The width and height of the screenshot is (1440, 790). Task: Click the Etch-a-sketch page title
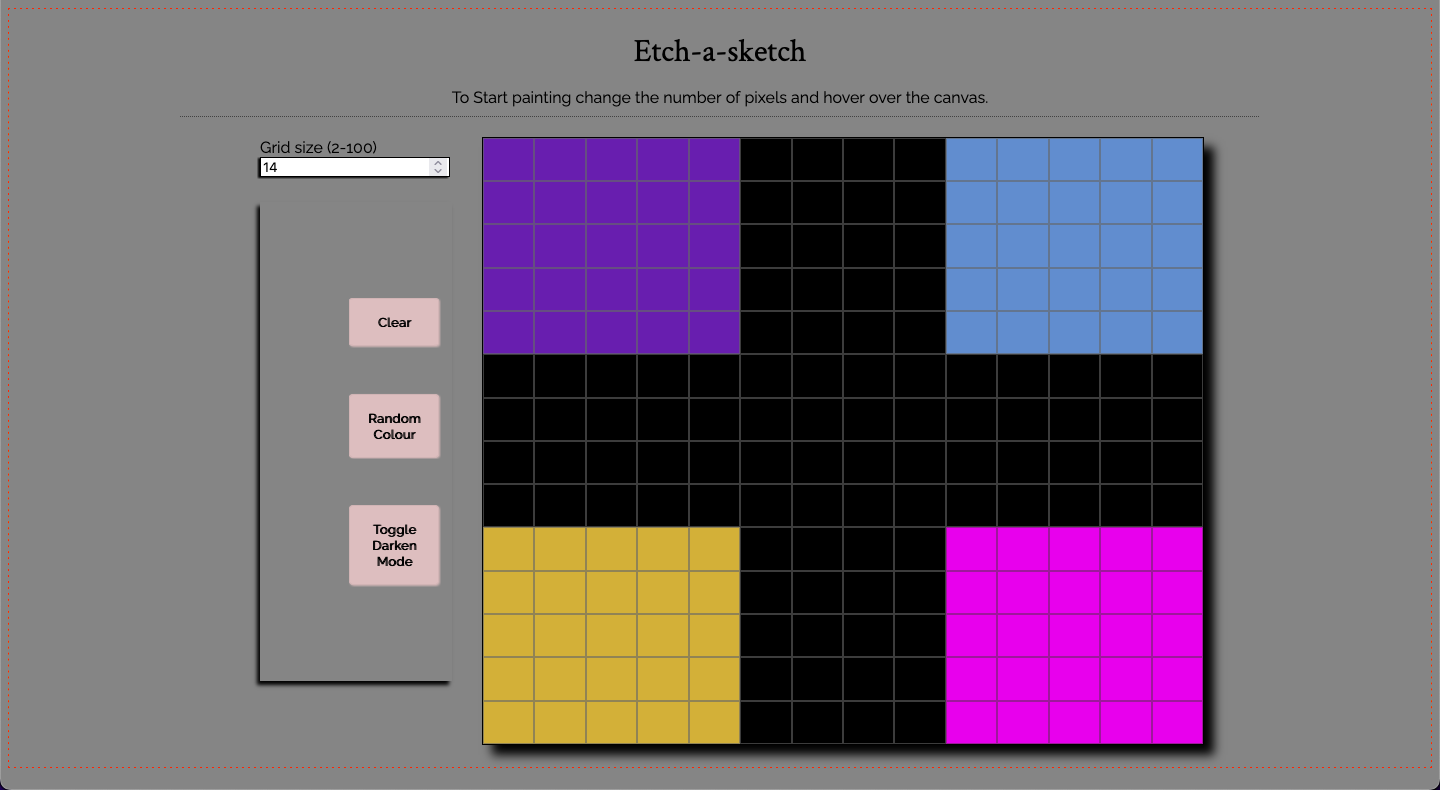tap(719, 51)
